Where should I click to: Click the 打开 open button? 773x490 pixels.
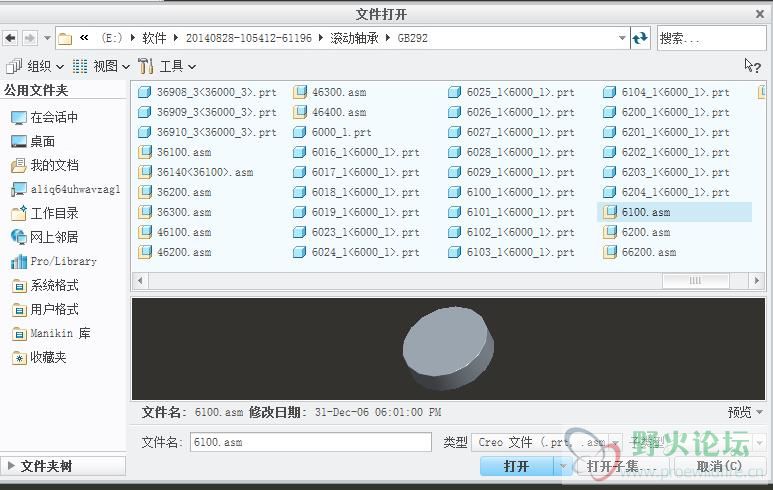(517, 466)
